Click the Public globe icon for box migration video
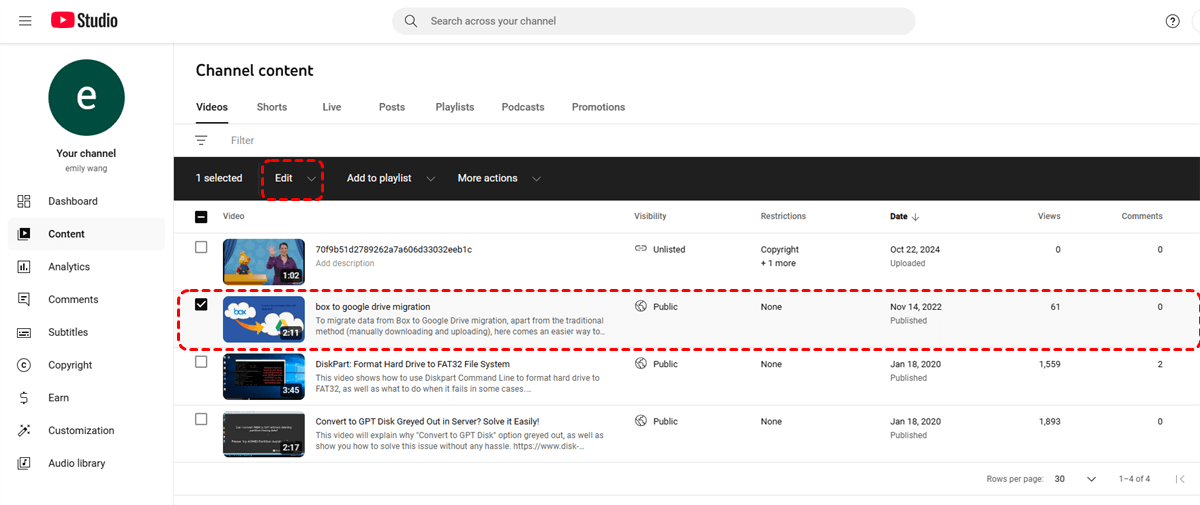Image resolution: width=1200 pixels, height=505 pixels. (641, 306)
